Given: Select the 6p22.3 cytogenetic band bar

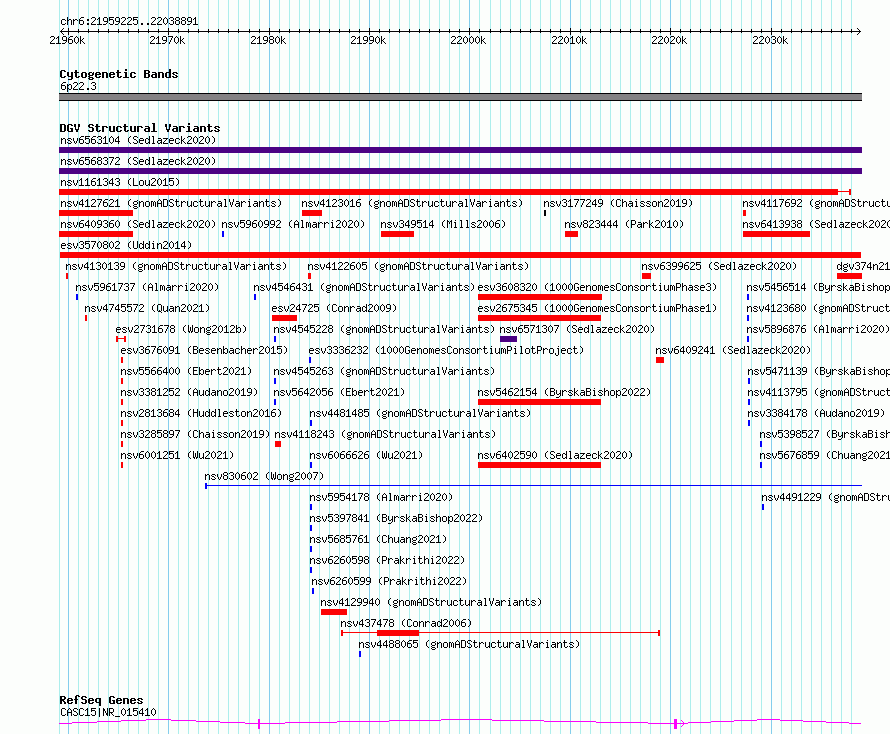Looking at the screenshot, I should [x=460, y=97].
